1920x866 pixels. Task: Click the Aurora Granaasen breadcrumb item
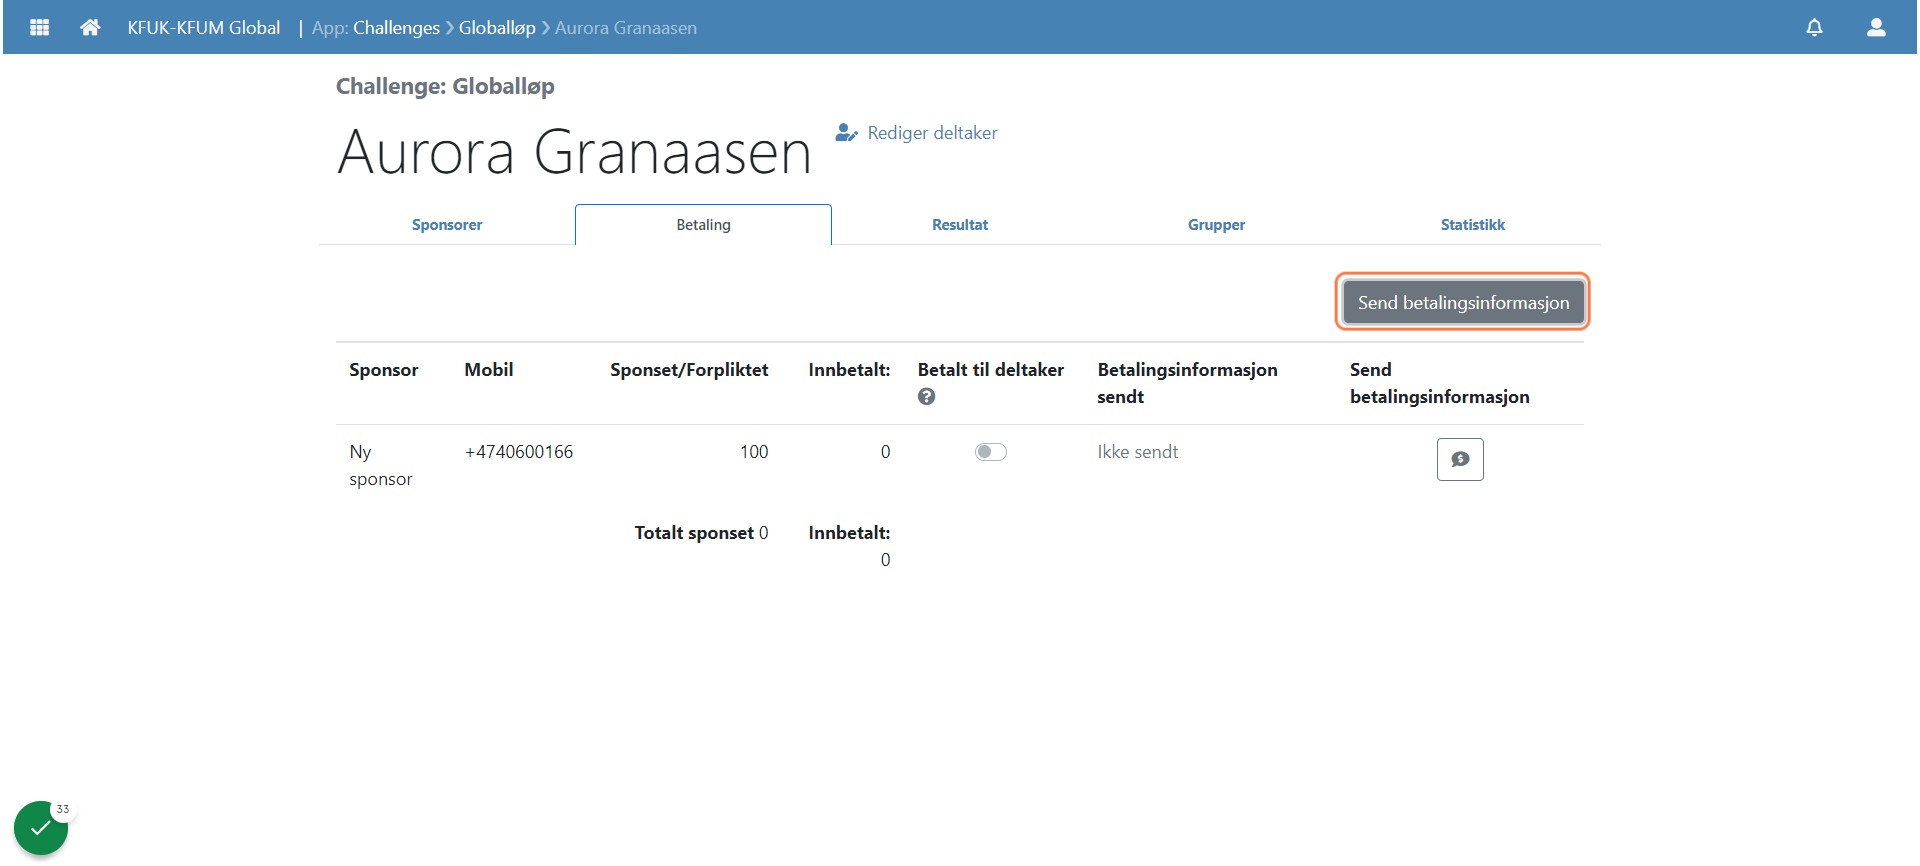click(x=626, y=28)
